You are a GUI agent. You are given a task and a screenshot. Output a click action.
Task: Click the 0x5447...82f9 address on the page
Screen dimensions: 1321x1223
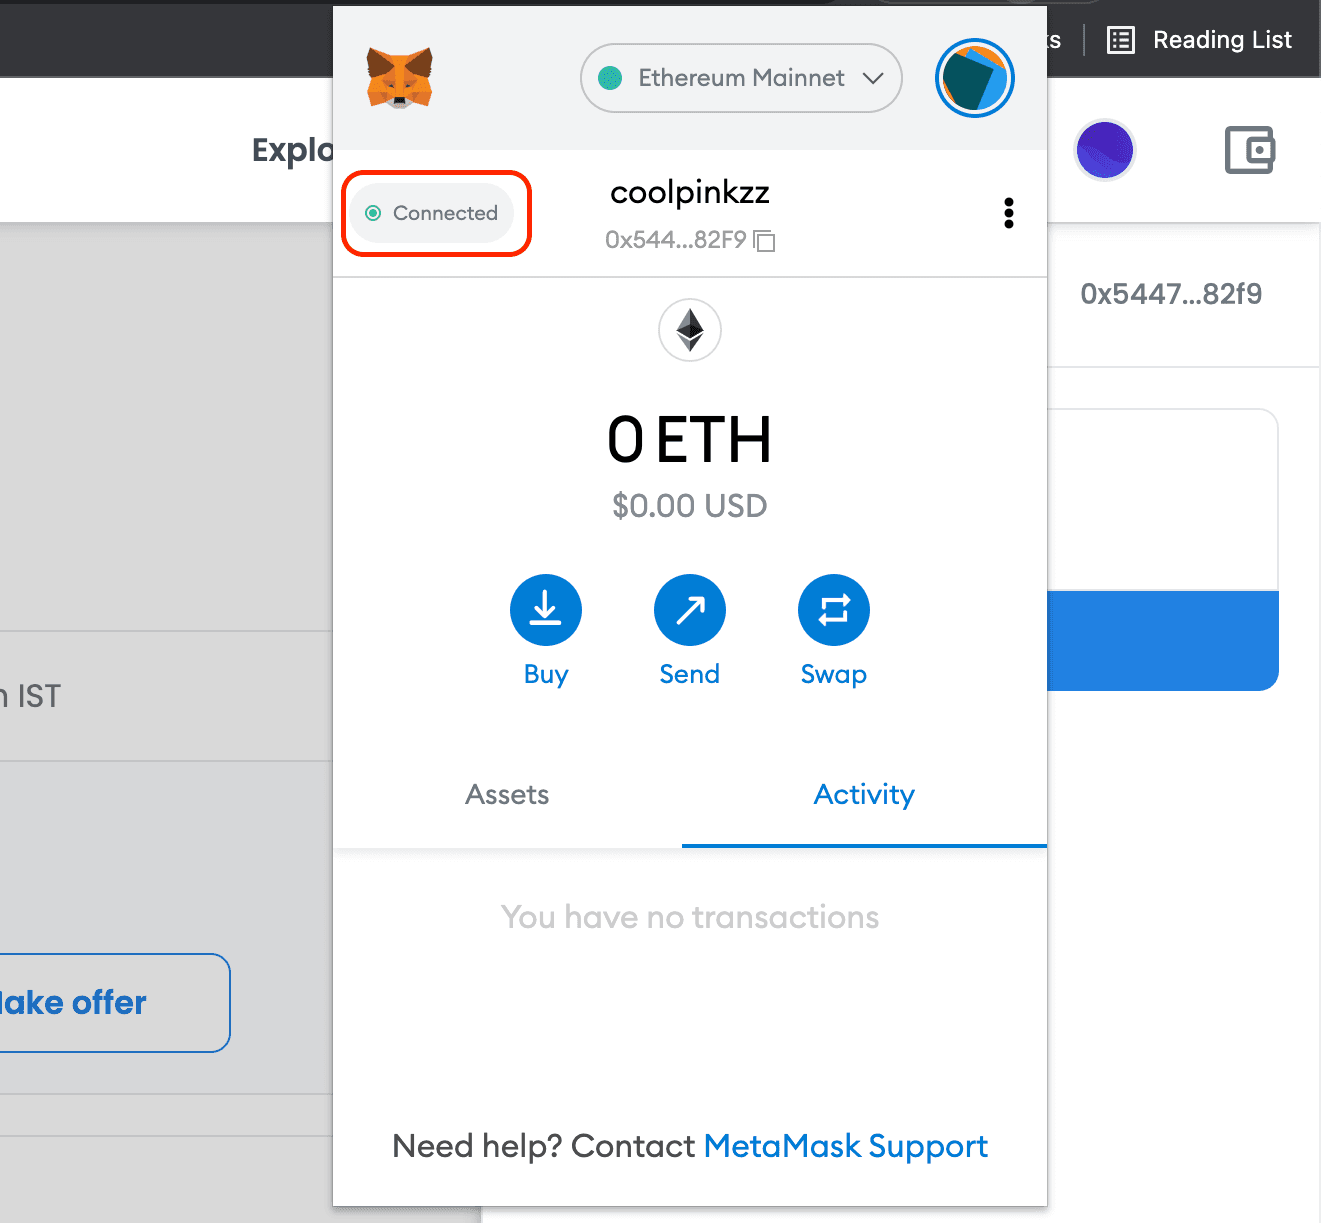(1171, 294)
